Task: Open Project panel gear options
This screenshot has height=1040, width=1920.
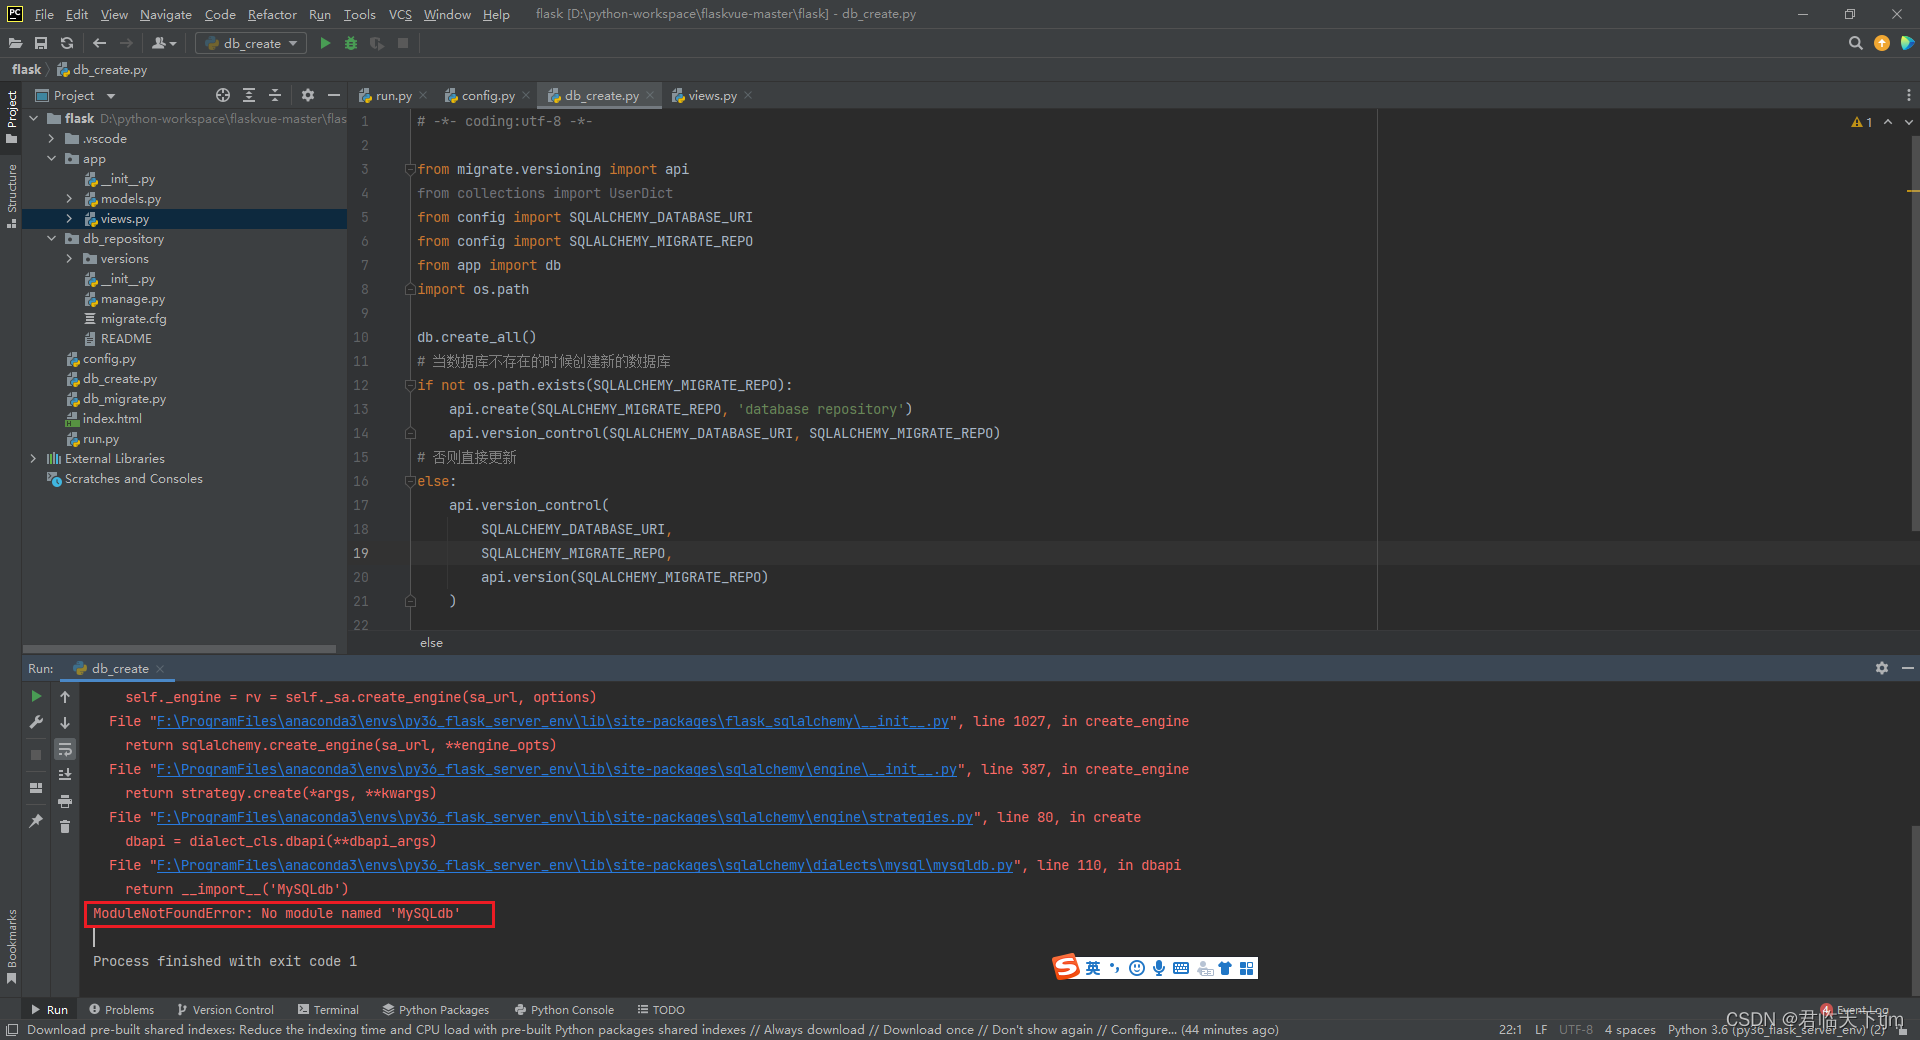Action: pyautogui.click(x=308, y=95)
